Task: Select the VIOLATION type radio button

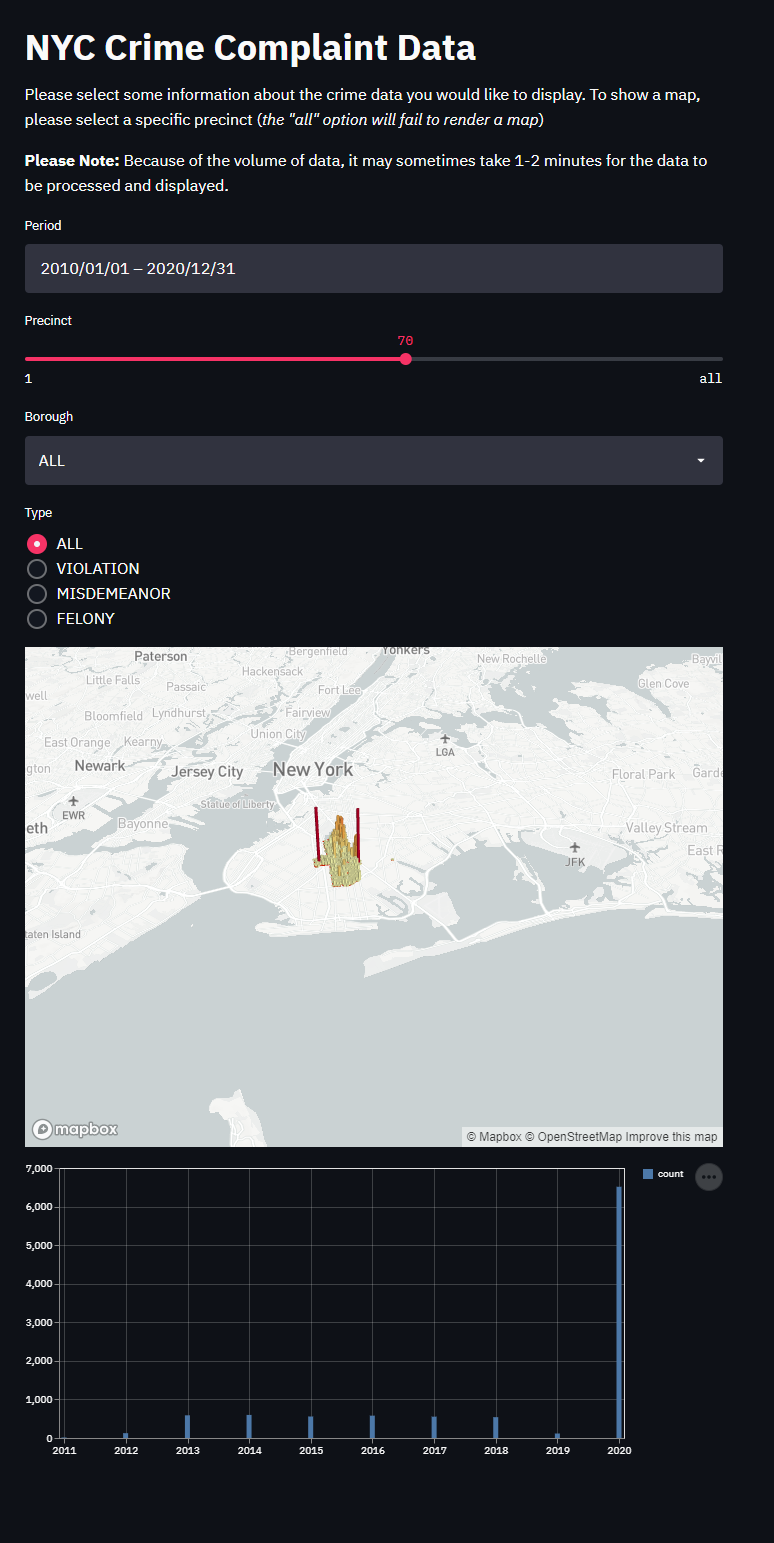Action: coord(37,569)
